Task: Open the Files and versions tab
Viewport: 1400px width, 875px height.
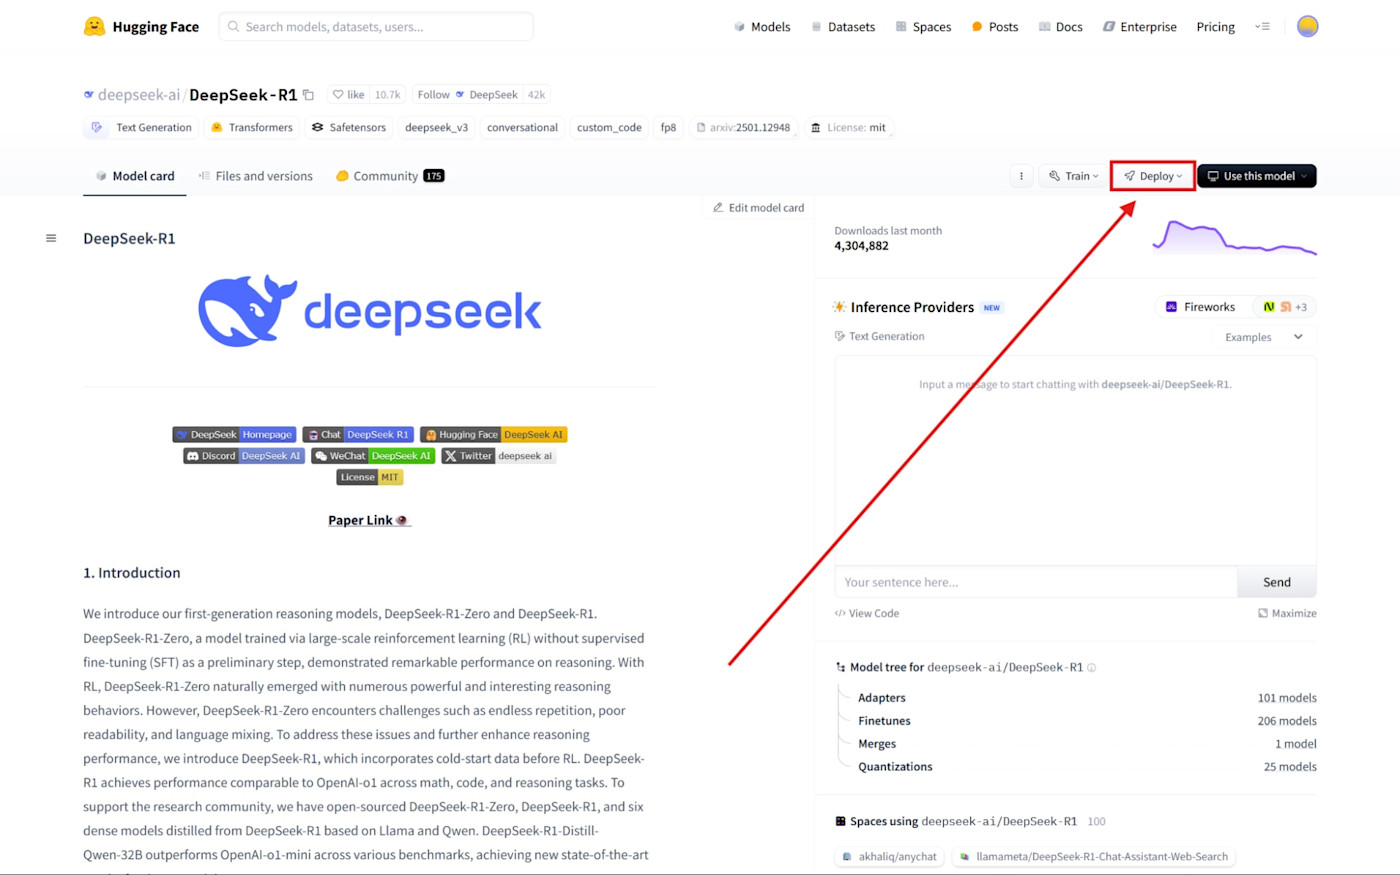Action: [256, 176]
